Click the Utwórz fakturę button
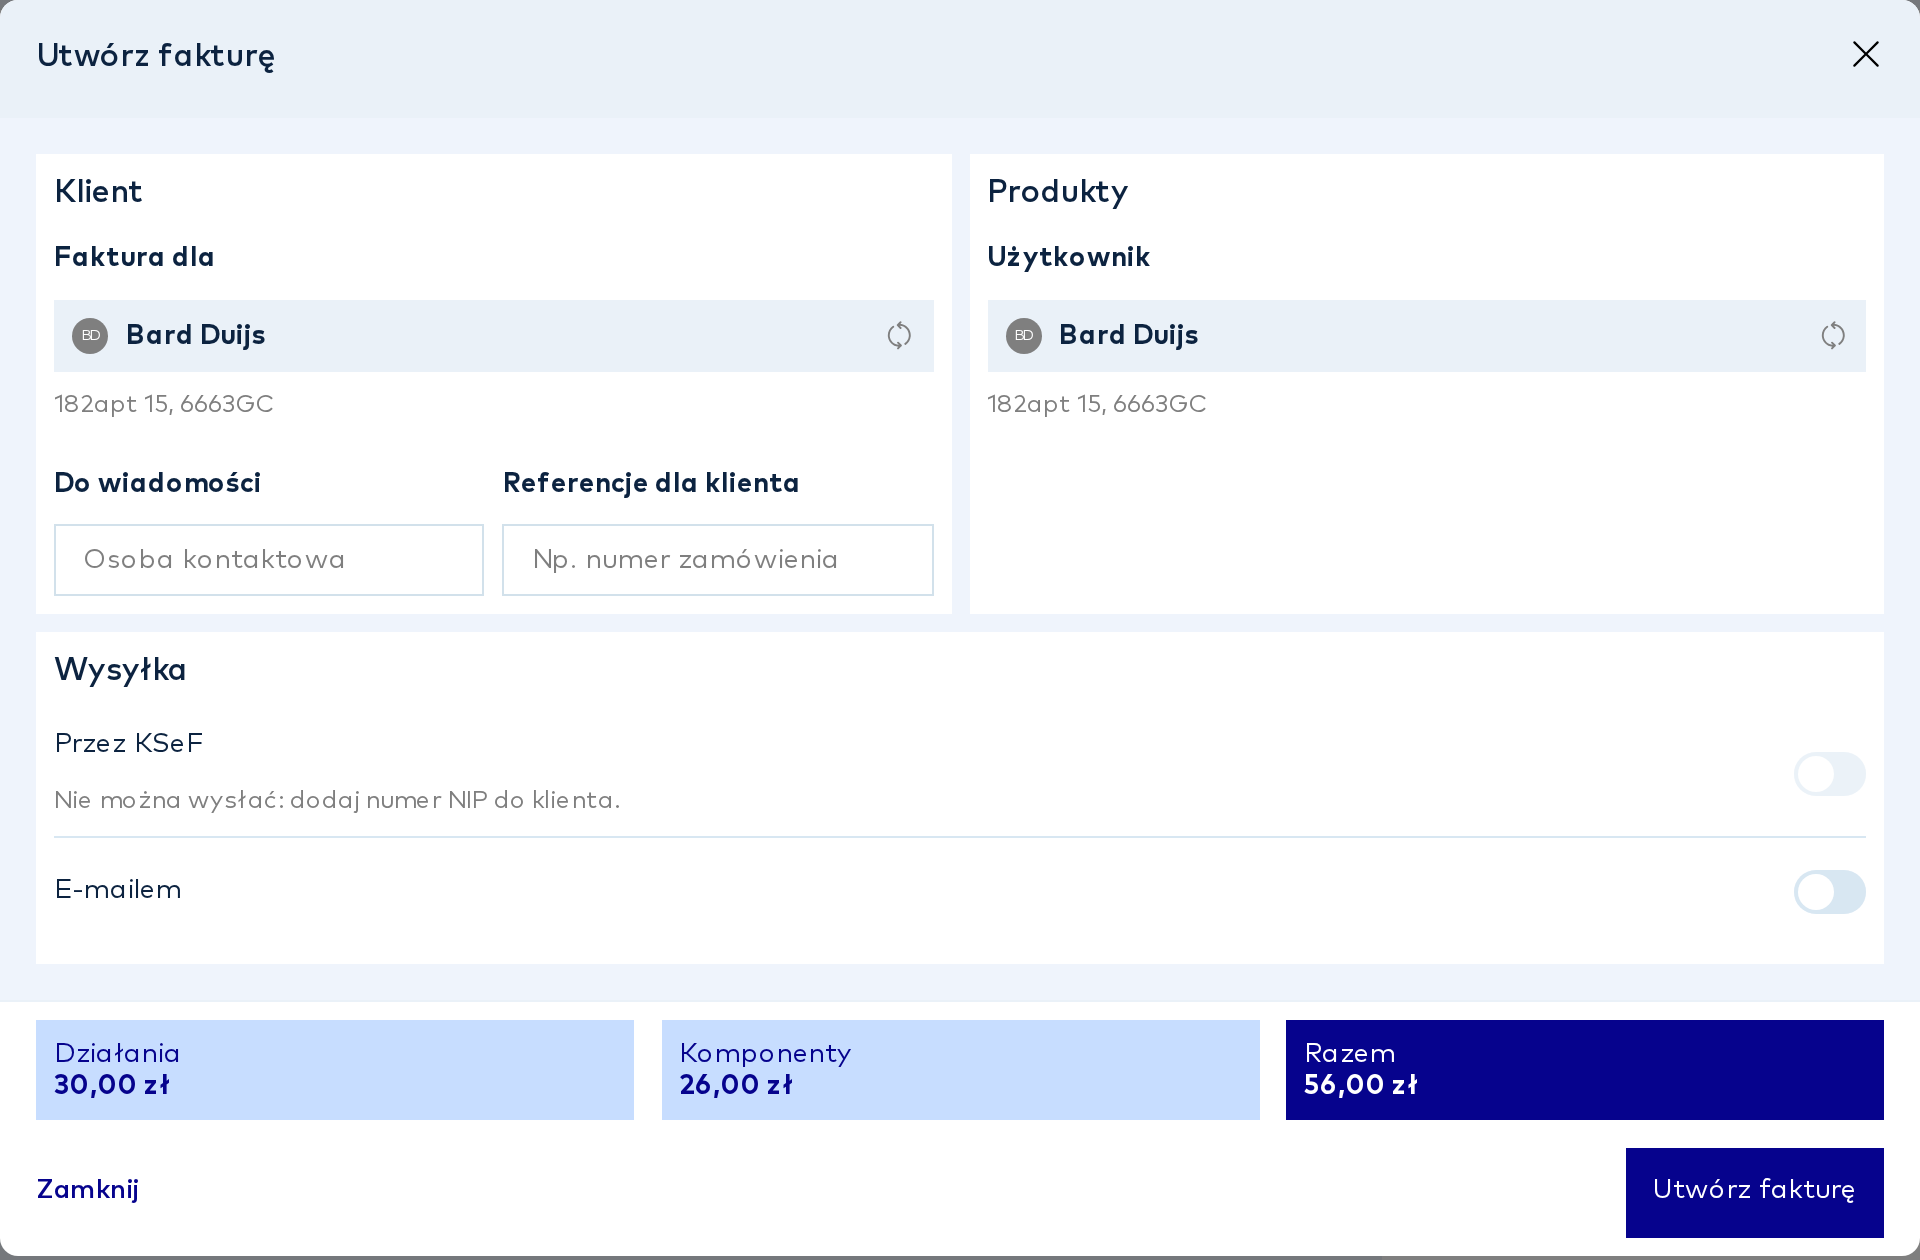 coord(1755,1192)
